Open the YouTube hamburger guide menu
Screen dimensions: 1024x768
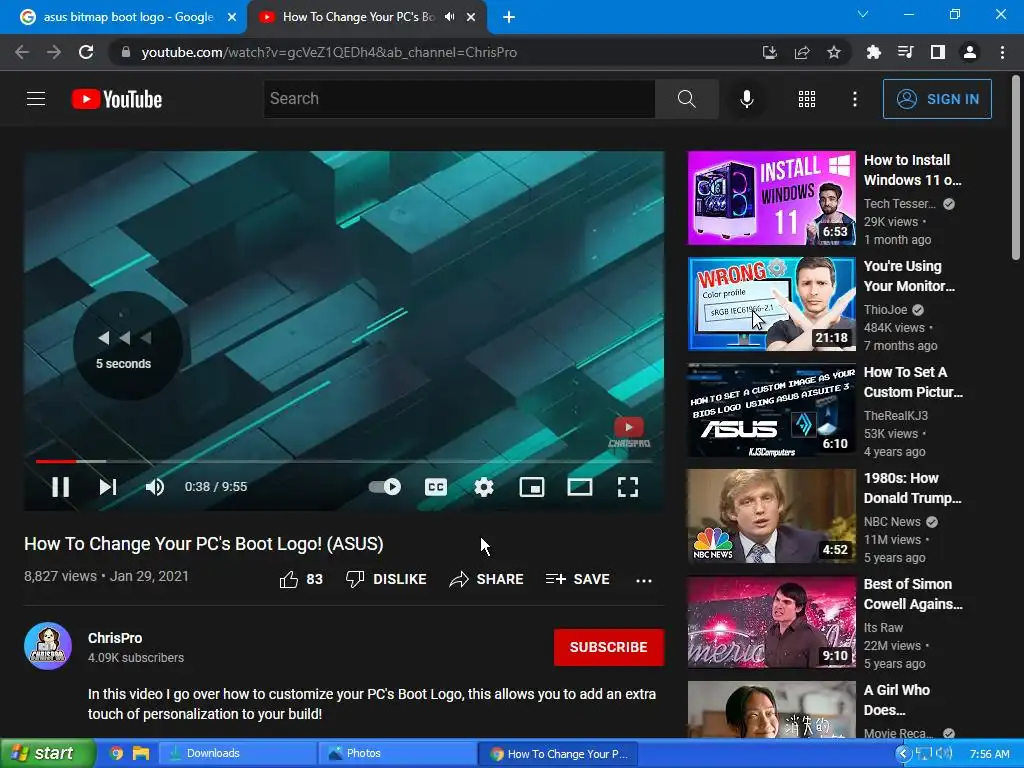click(36, 99)
